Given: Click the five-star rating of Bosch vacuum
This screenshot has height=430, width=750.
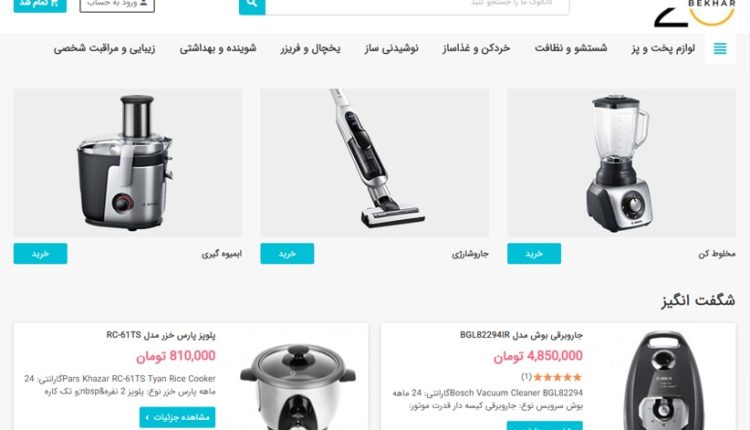Looking at the screenshot, I should tap(558, 377).
